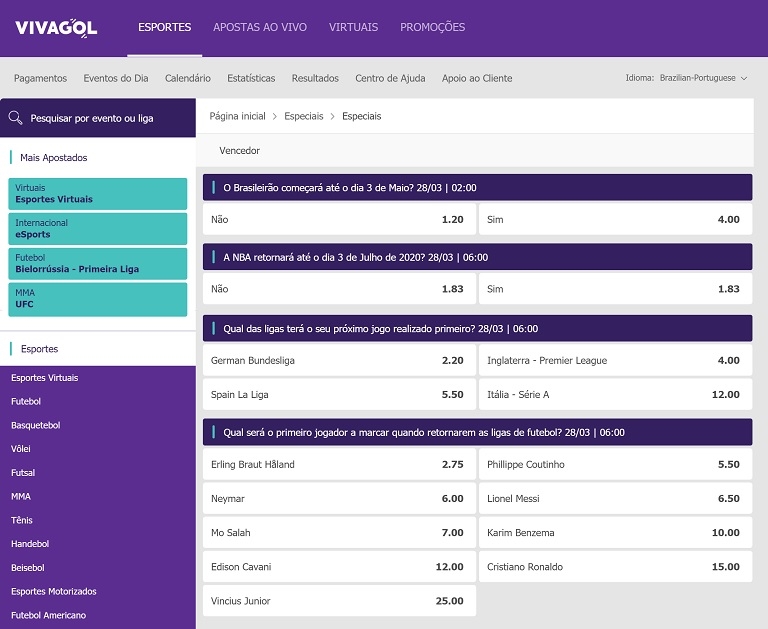Select the MMA UFC shortcut
Image resolution: width=768 pixels, height=629 pixels.
coord(98,299)
